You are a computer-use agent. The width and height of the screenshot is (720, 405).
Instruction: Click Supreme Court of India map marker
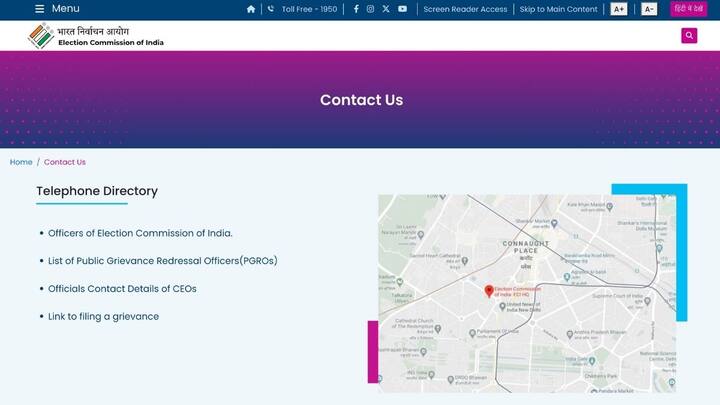point(647,301)
